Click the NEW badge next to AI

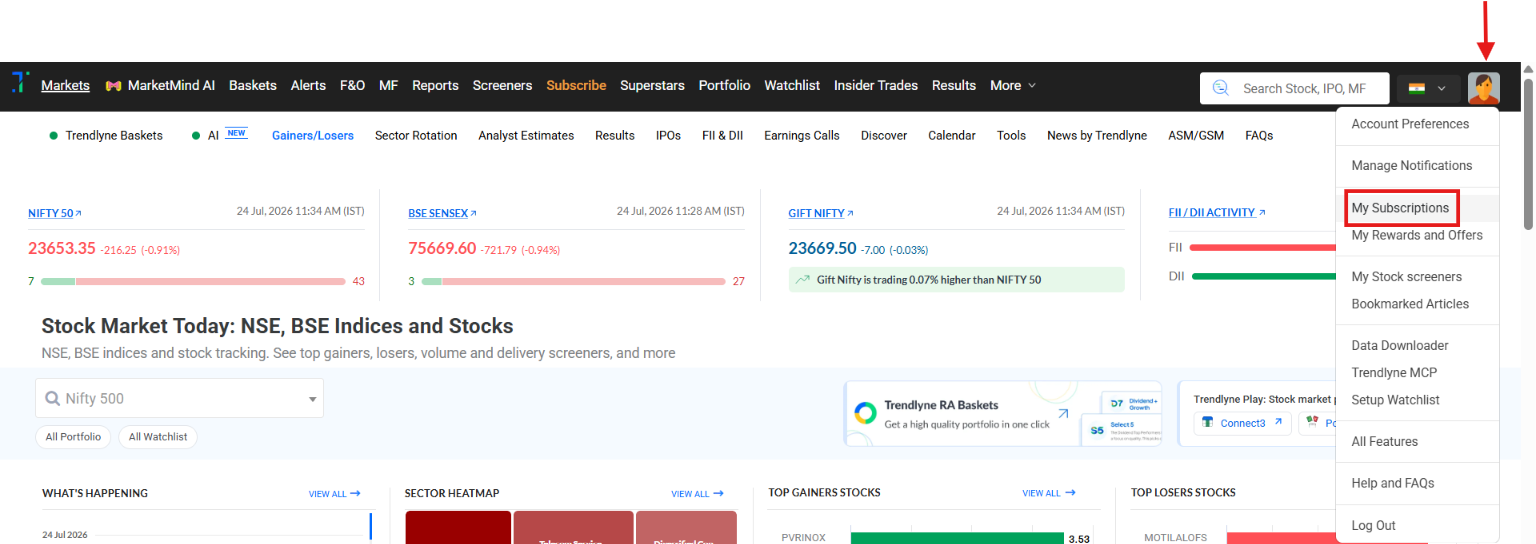tap(237, 133)
